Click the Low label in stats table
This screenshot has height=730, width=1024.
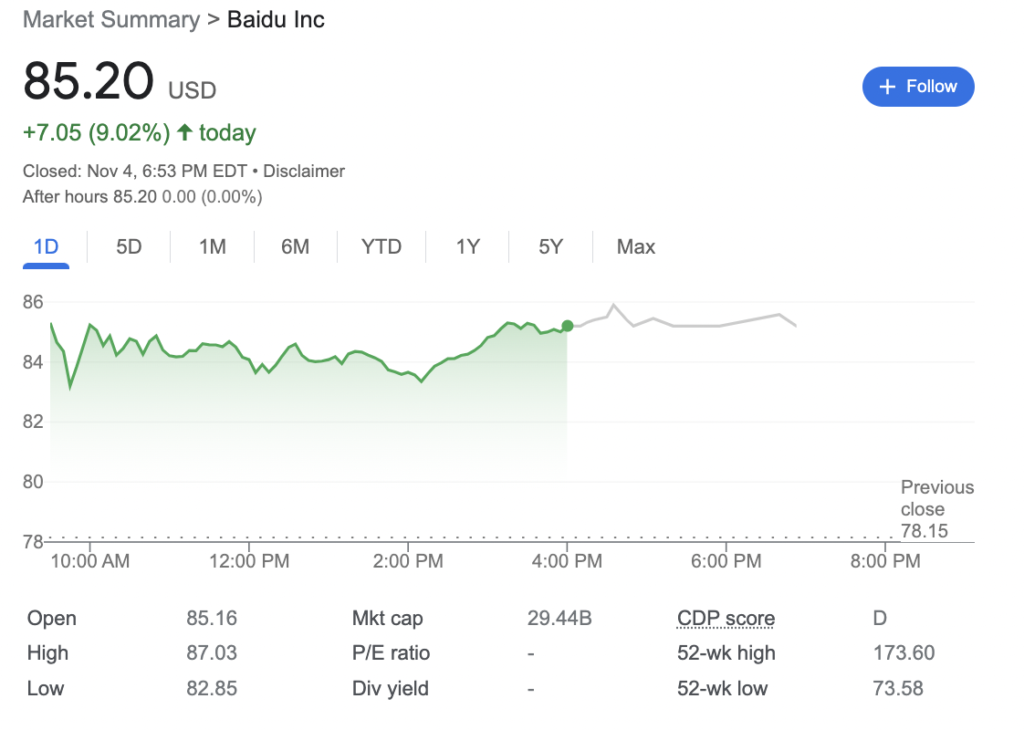coord(45,688)
